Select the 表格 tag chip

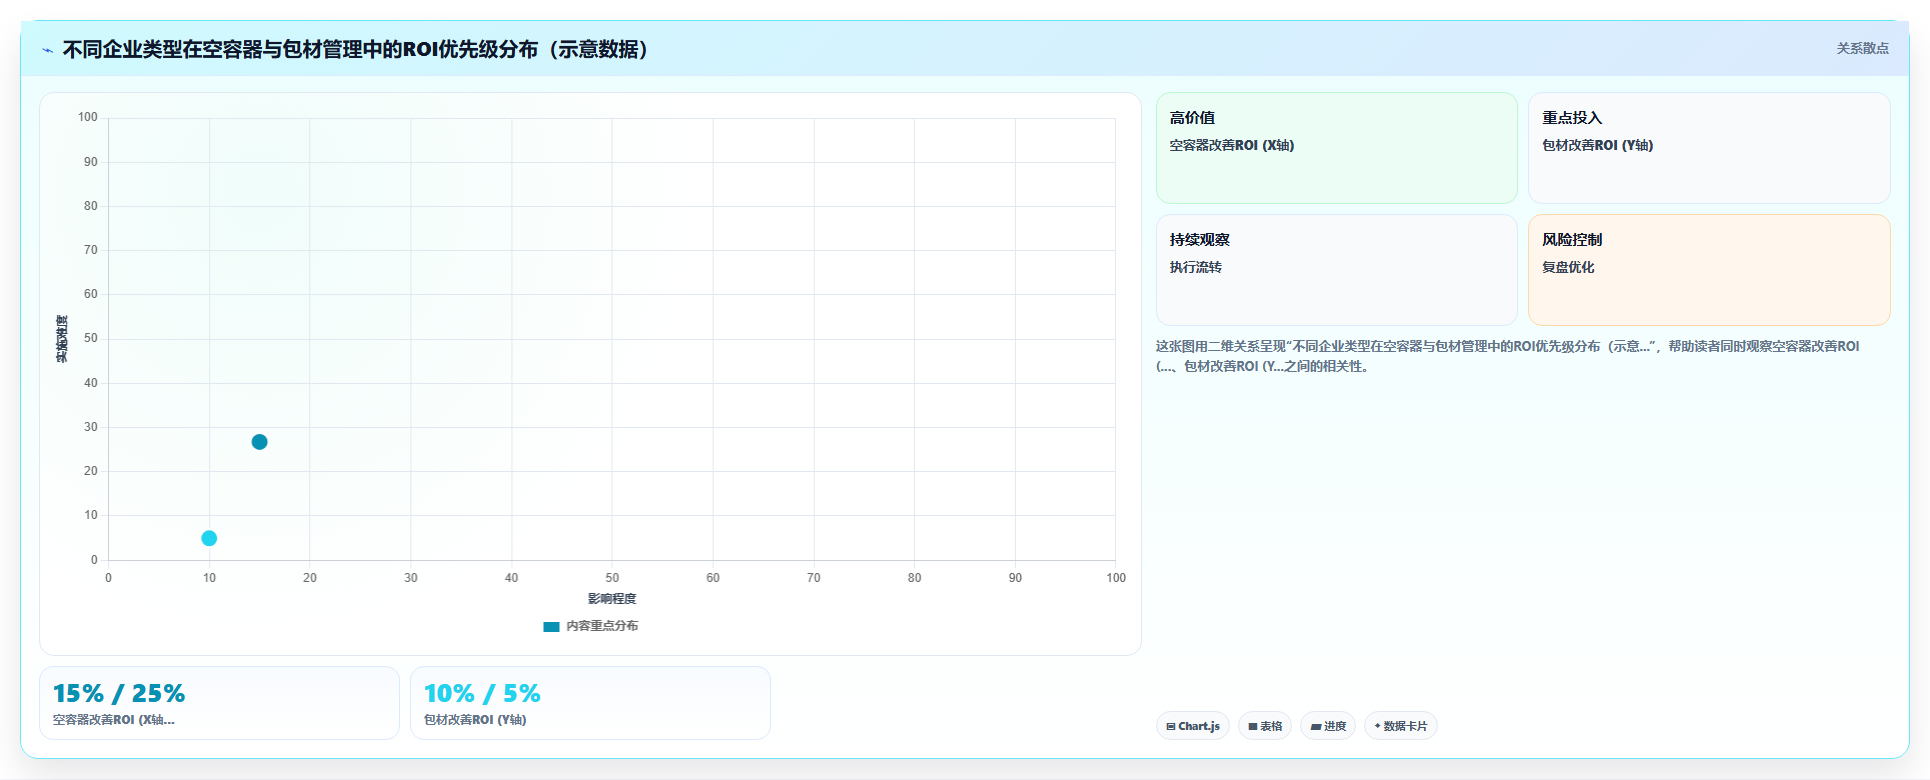click(x=1265, y=726)
